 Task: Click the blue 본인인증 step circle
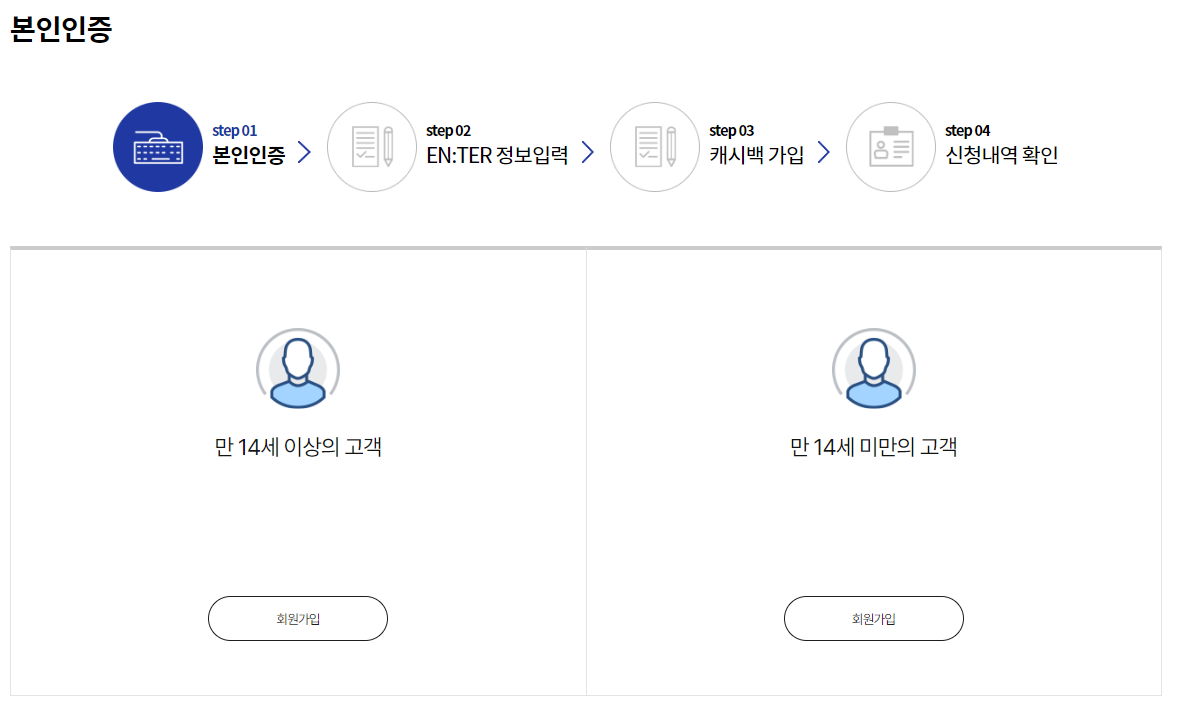point(158,146)
